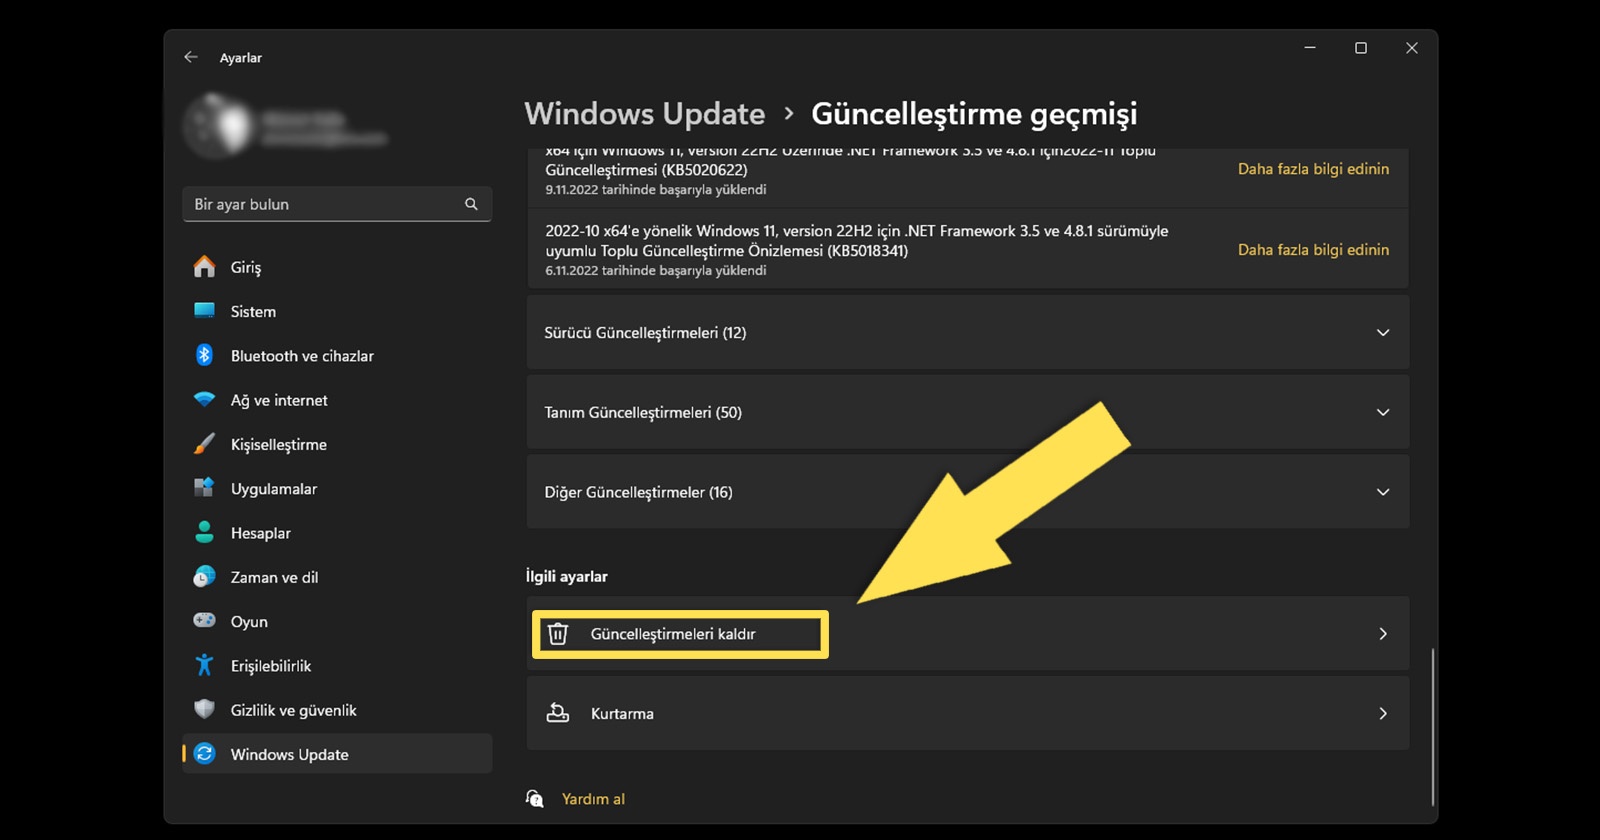Select Zaman ve dil
The image size is (1600, 840).
pos(337,577)
